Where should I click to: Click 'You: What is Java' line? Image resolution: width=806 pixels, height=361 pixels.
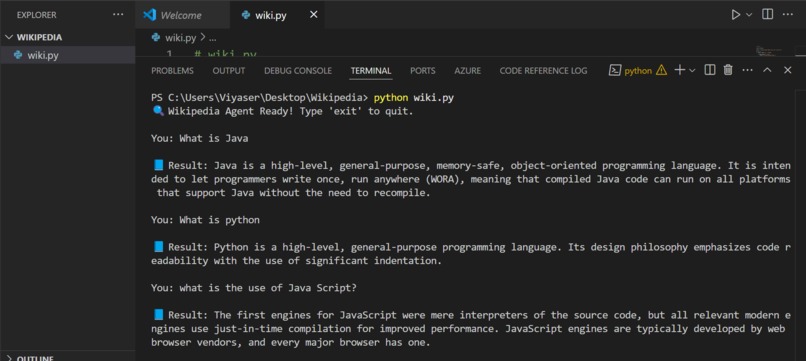(x=199, y=138)
